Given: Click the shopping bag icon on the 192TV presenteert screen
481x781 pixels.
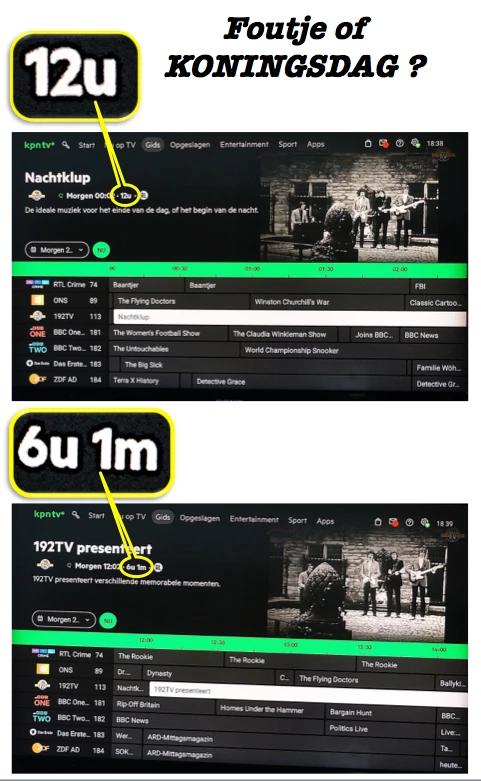Looking at the screenshot, I should pyautogui.click(x=377, y=522).
